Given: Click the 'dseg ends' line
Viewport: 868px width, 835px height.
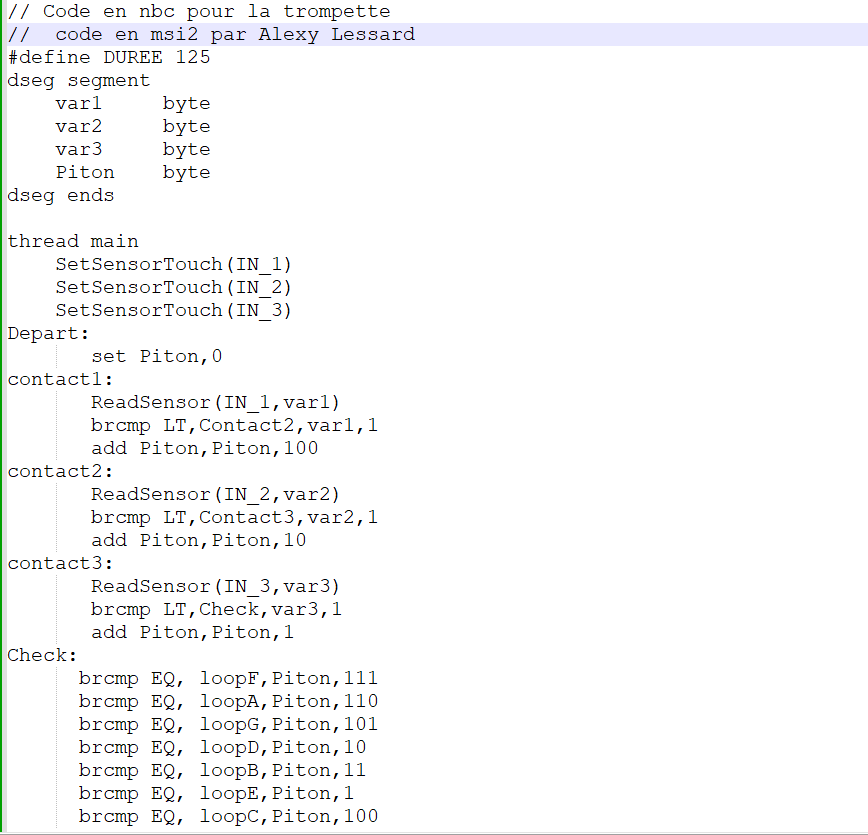Looking at the screenshot, I should 61,195.
